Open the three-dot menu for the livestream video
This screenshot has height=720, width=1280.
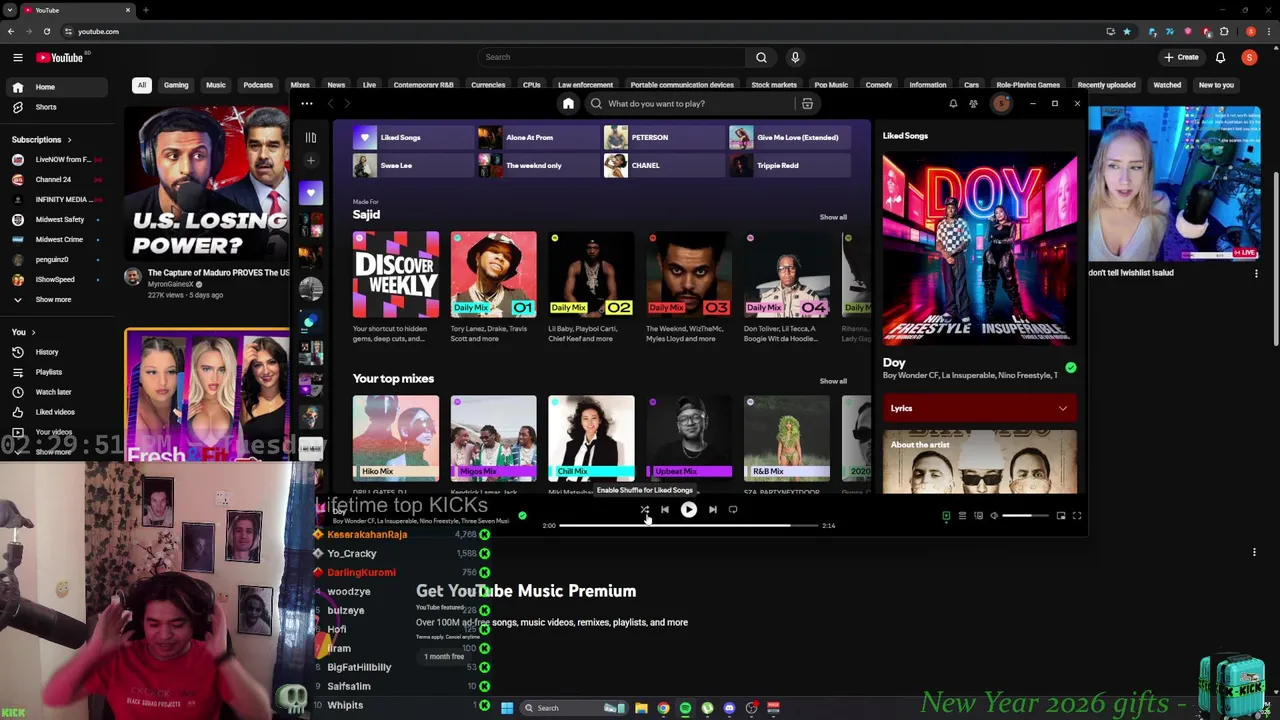pos(1256,273)
